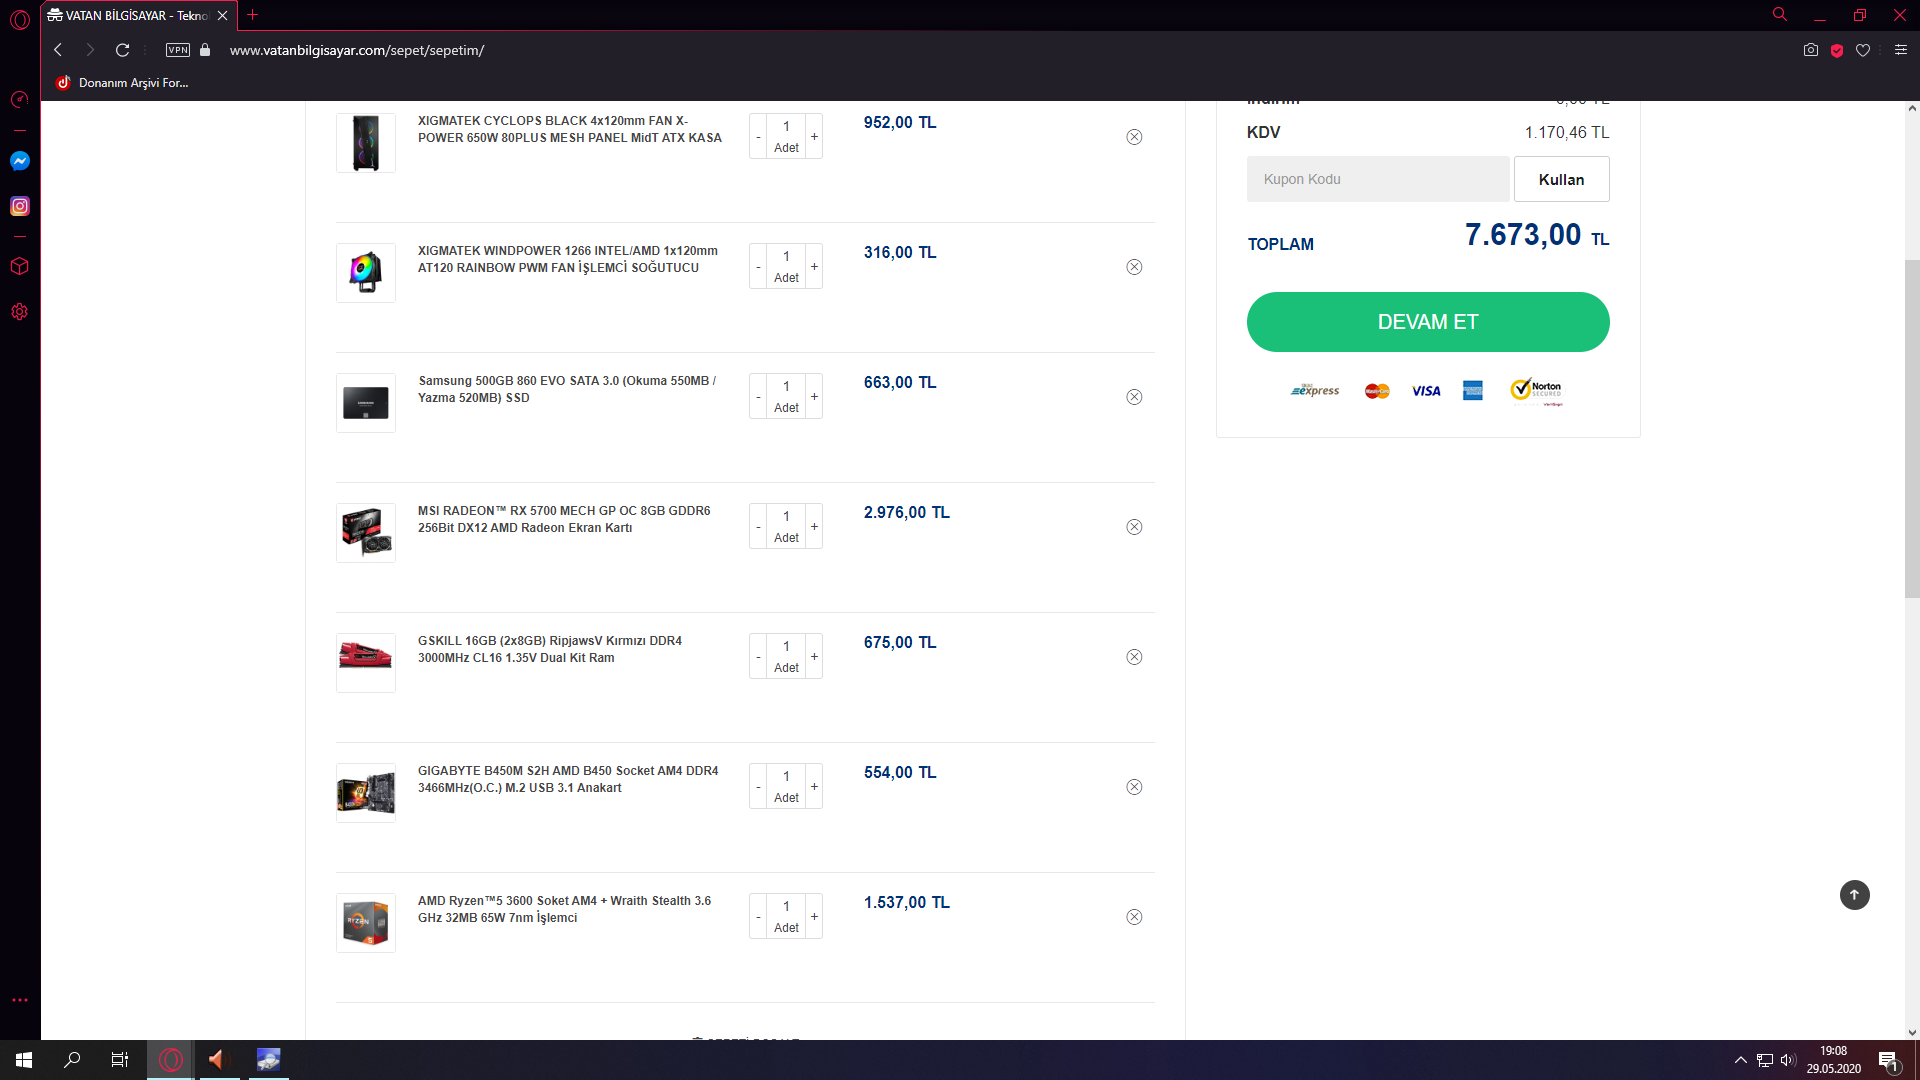
Task: Increase quantity of XIGMATEK CYCLOPS case
Action: tap(814, 136)
